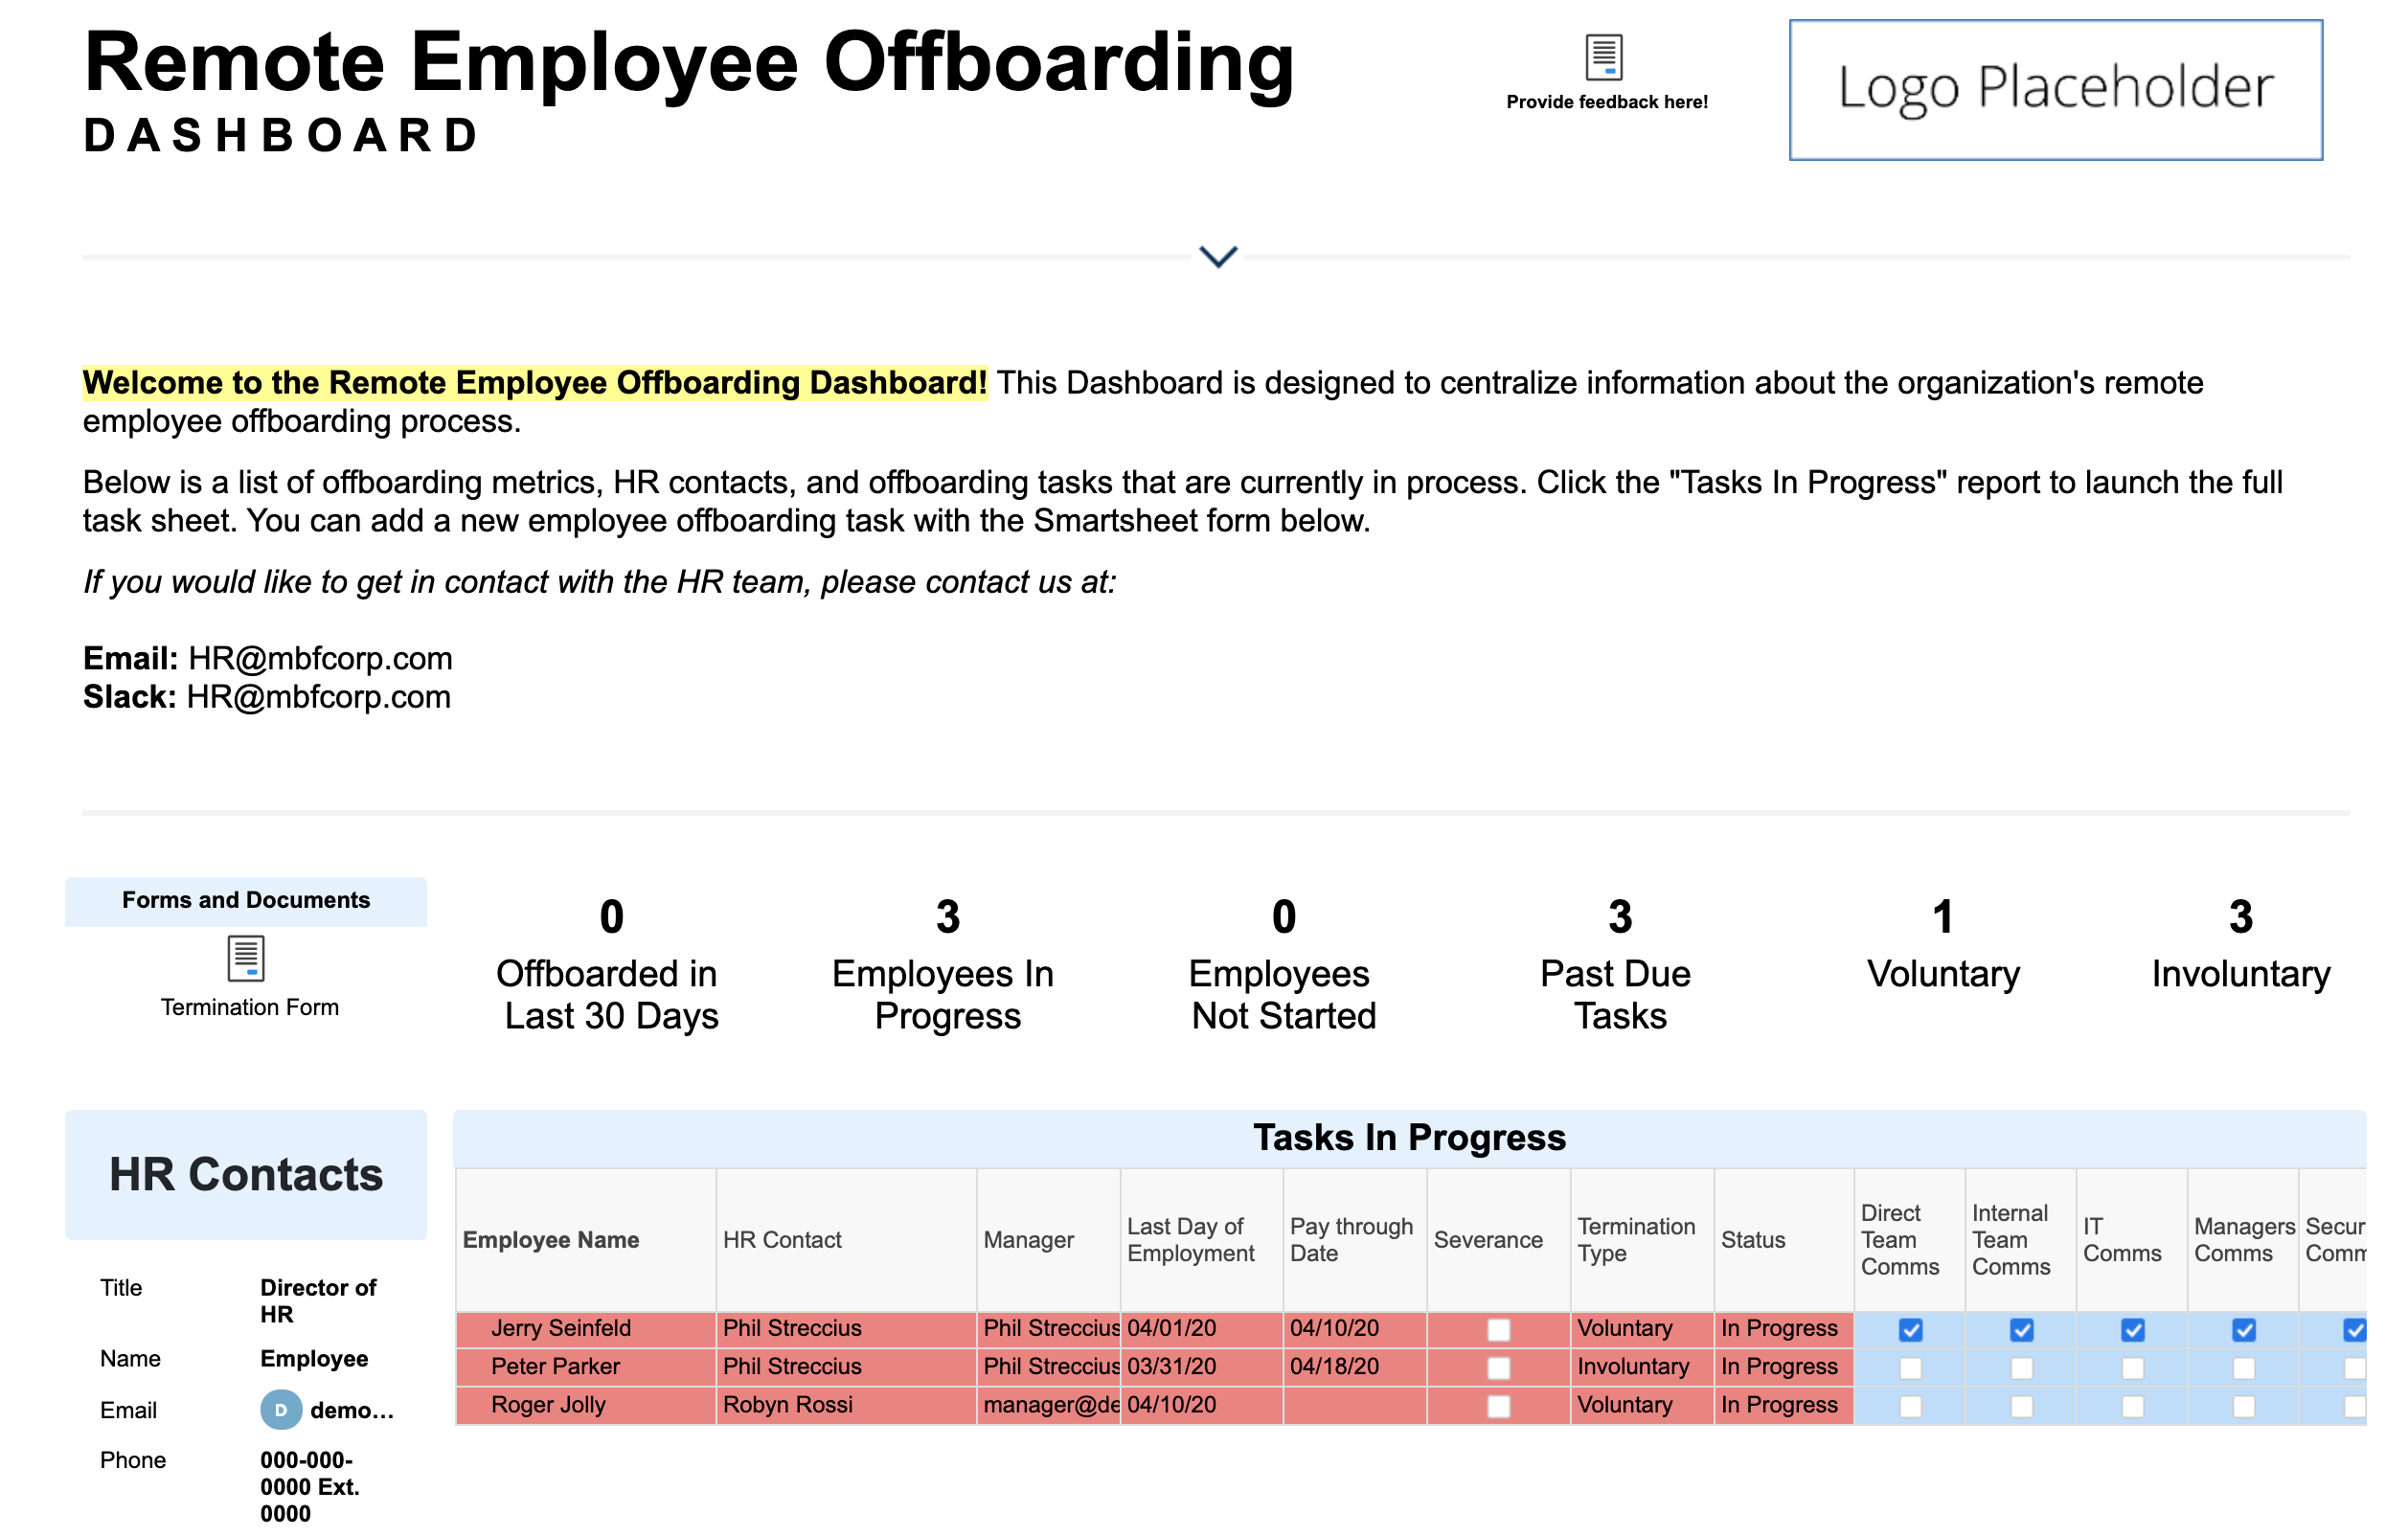Select the Peter Parker row name cell
This screenshot has height=1536, width=2408.
click(556, 1367)
